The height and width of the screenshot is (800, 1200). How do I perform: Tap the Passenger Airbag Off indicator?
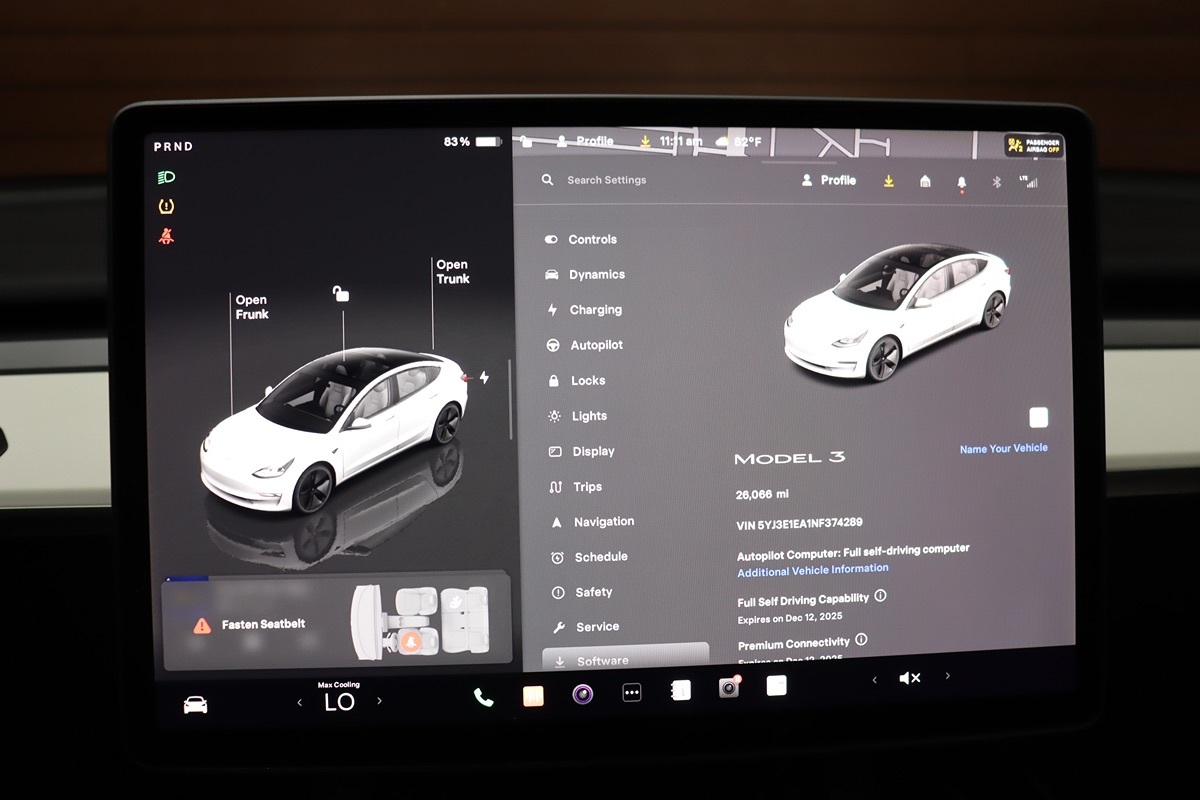(x=1034, y=146)
